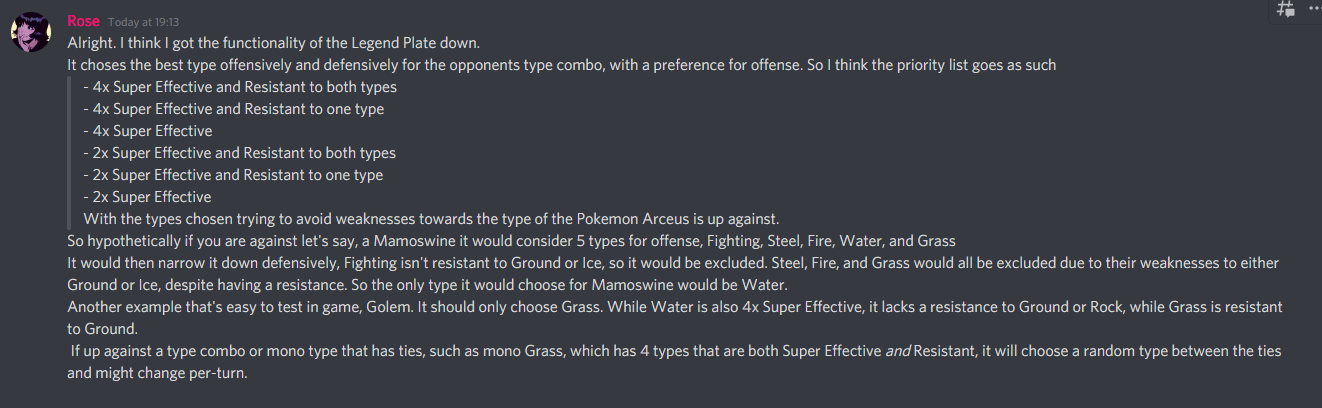
Task: Click '2x Super Effective and Resistant to both types'
Action: click(x=240, y=153)
